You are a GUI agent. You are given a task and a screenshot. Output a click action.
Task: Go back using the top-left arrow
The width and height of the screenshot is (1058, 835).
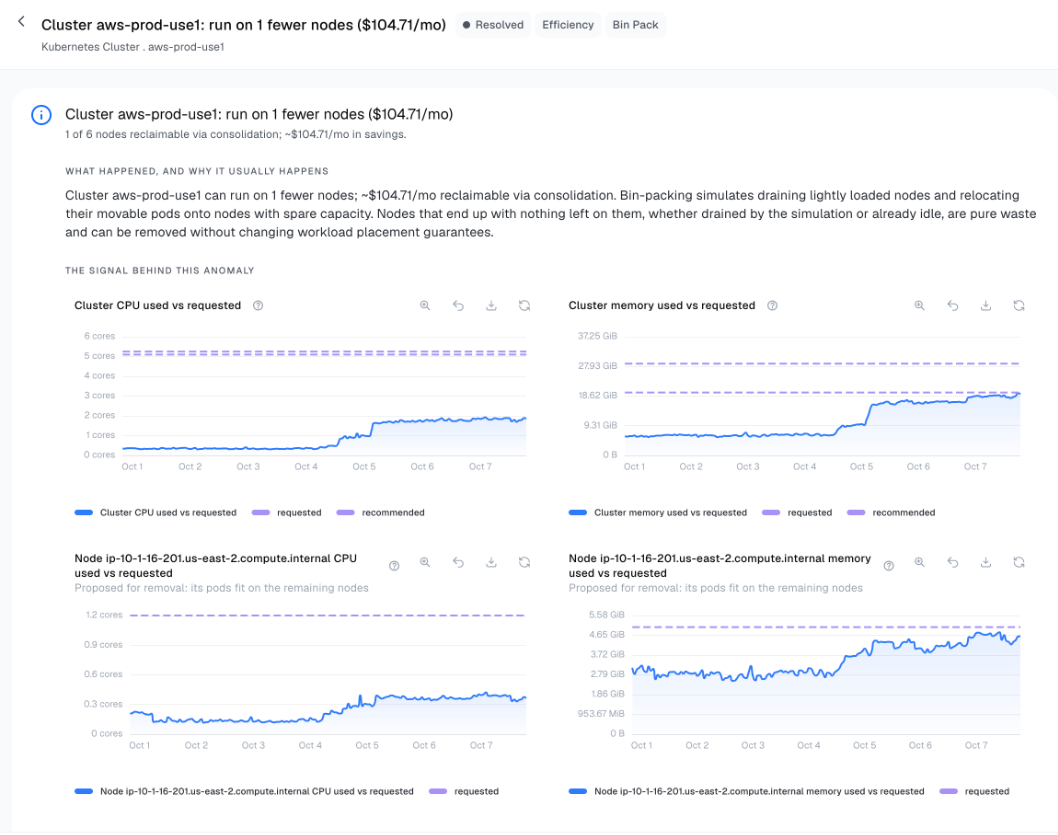point(22,22)
